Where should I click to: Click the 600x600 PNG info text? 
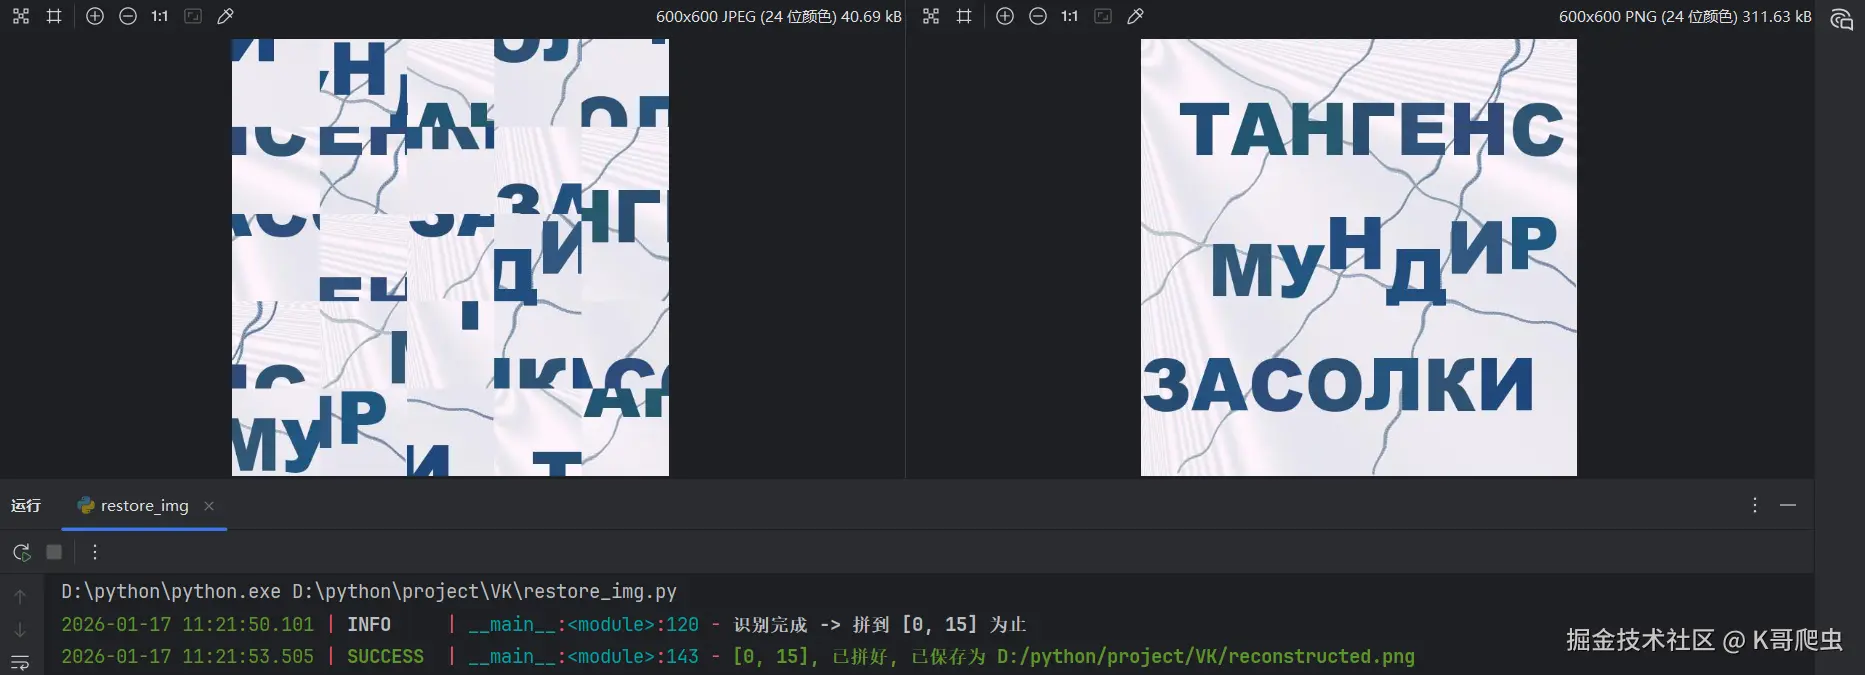[1685, 16]
